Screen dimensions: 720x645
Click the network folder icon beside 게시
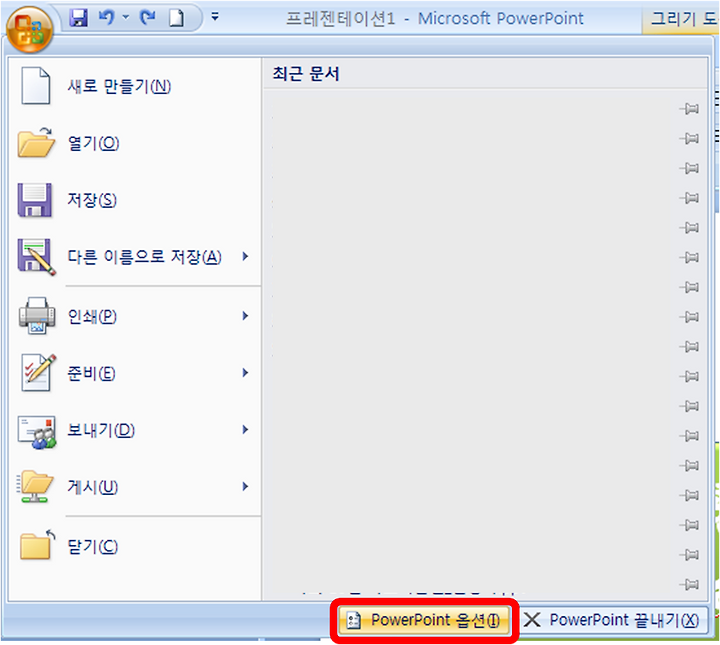[x=35, y=487]
